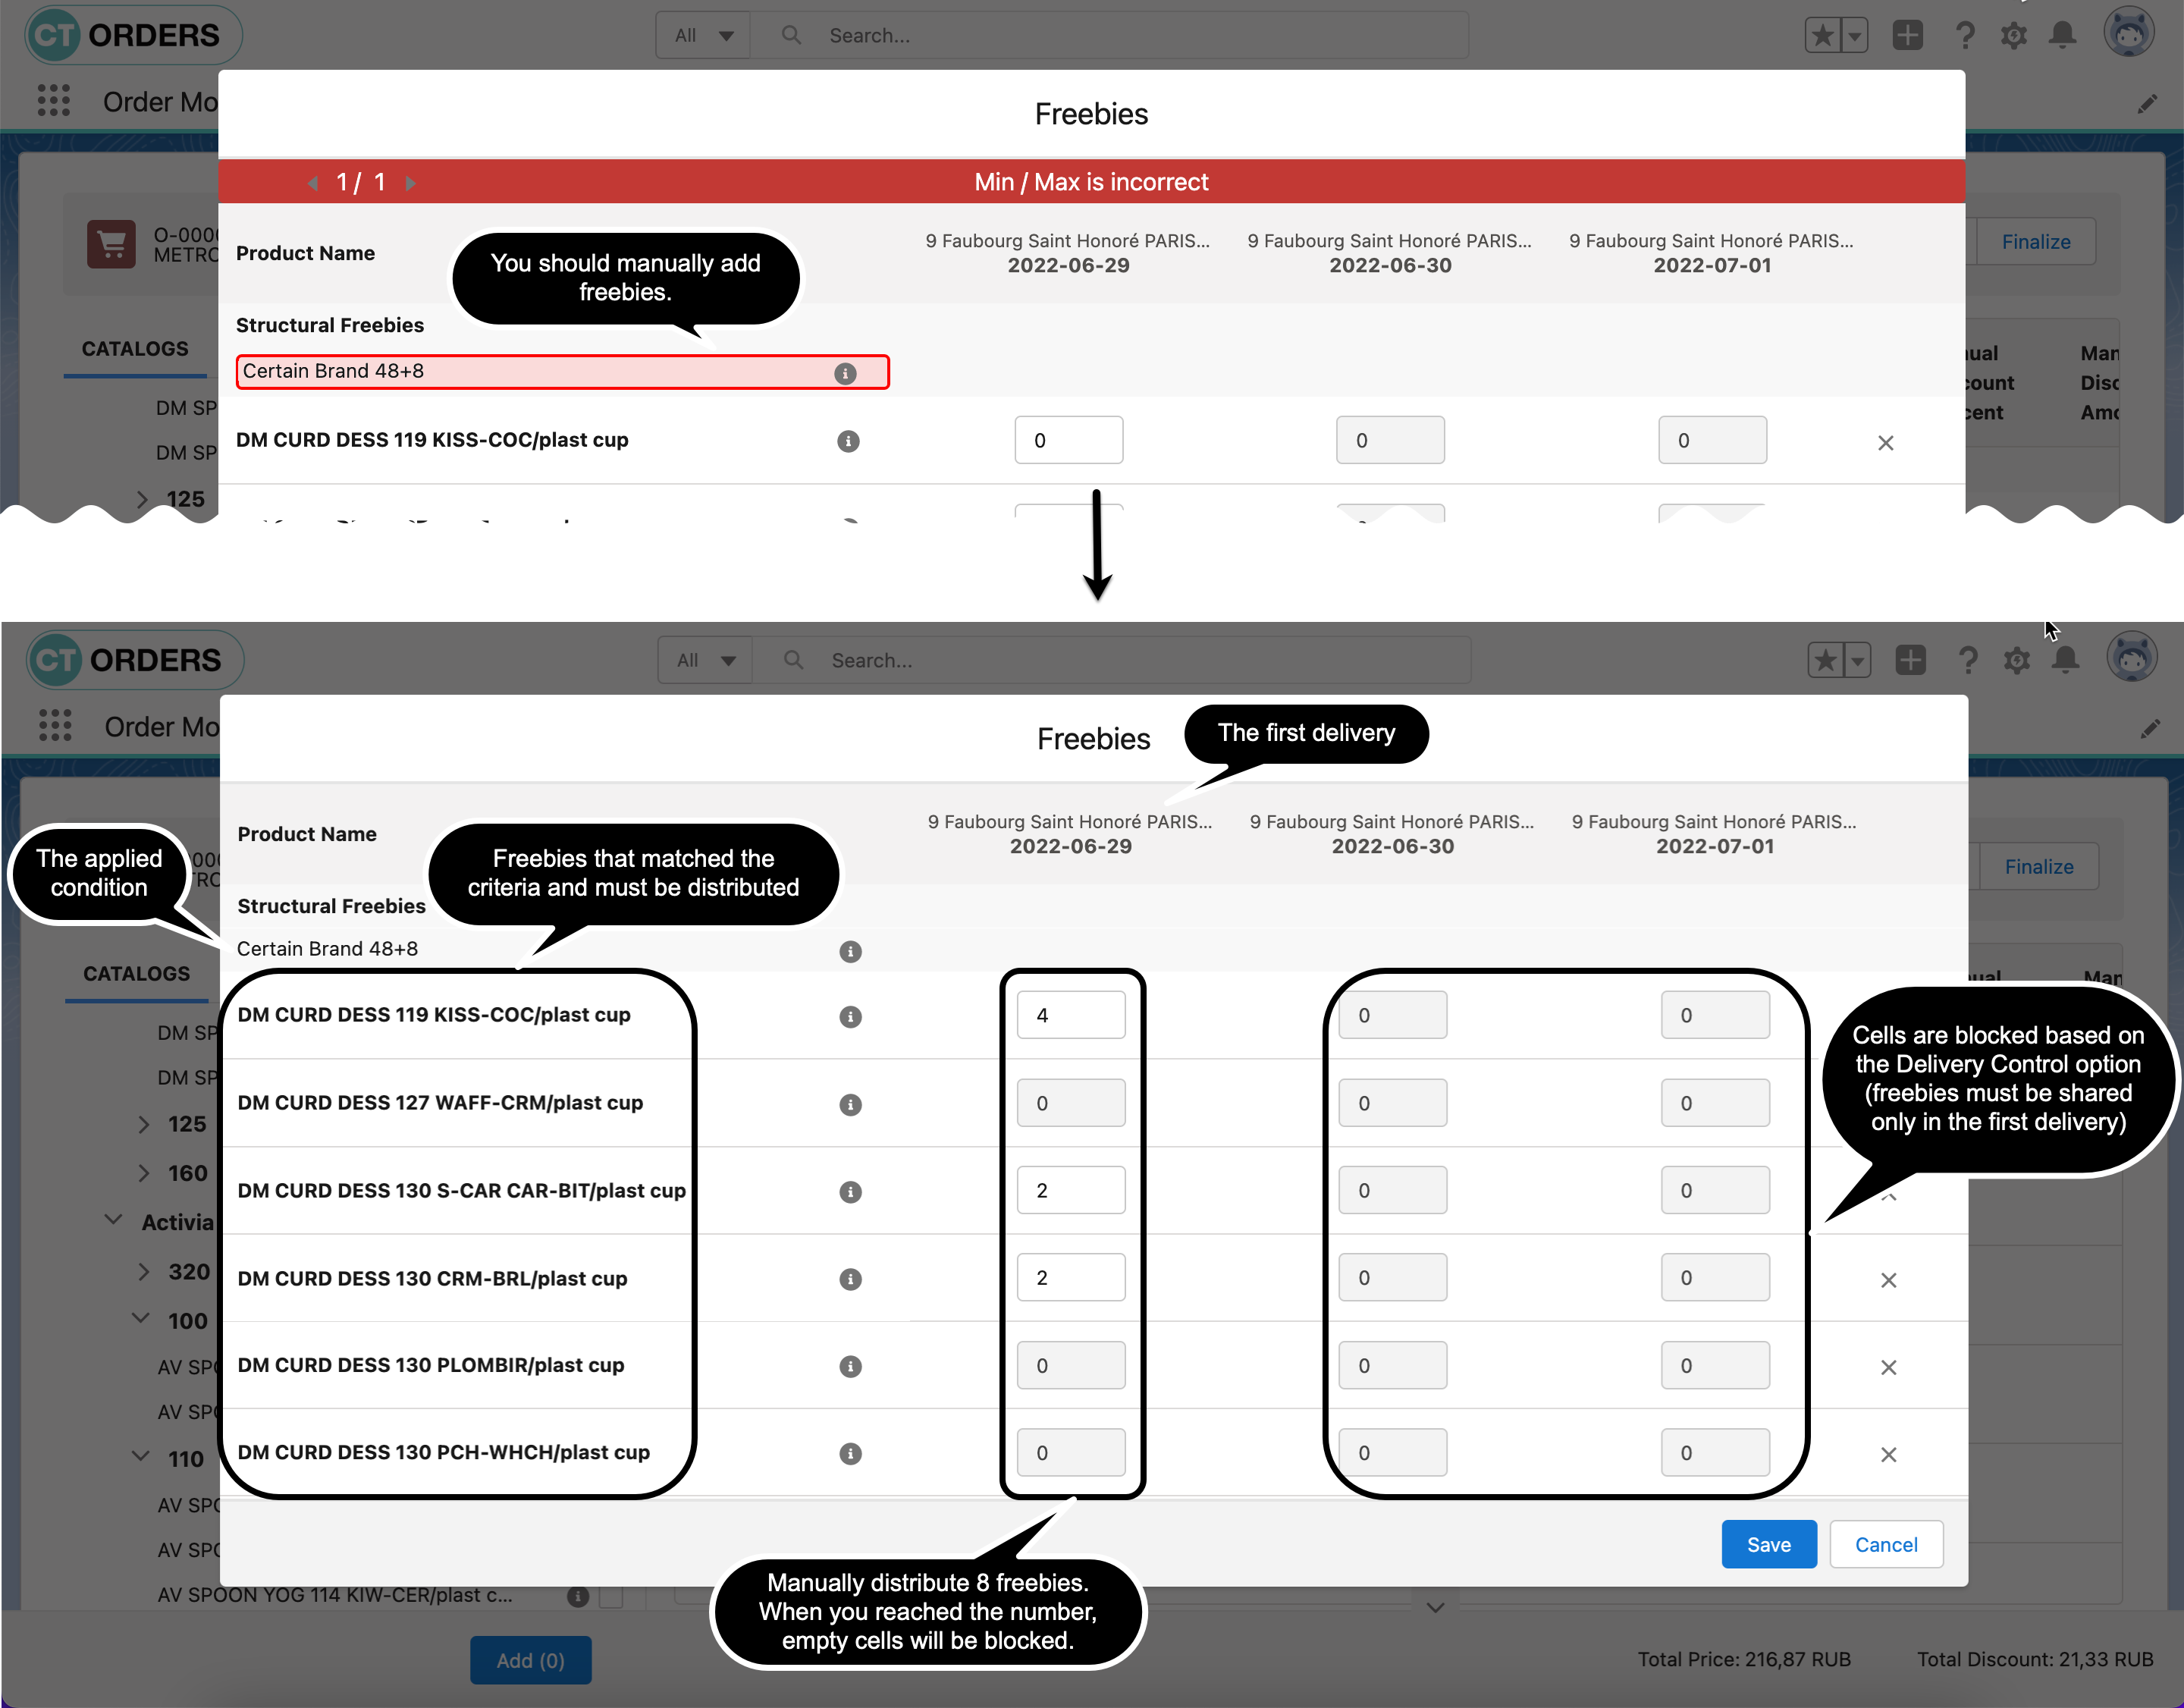Screen dimensions: 2184x1708
Task: Remove DM CURD DESS 130 PLOMBIR via X icon
Action: (1889, 1367)
